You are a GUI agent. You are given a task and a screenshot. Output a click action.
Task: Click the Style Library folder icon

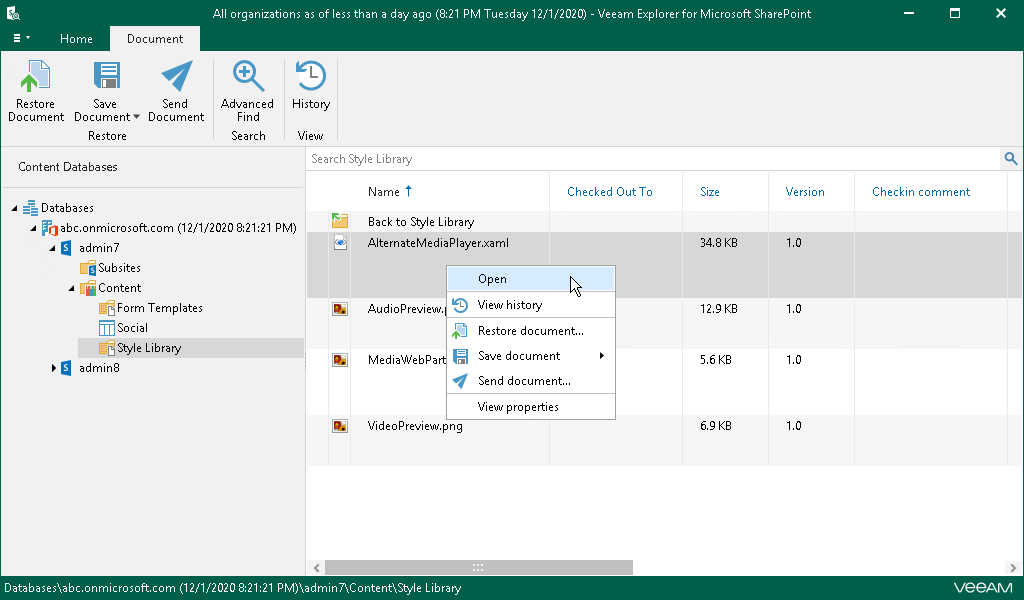(x=107, y=349)
